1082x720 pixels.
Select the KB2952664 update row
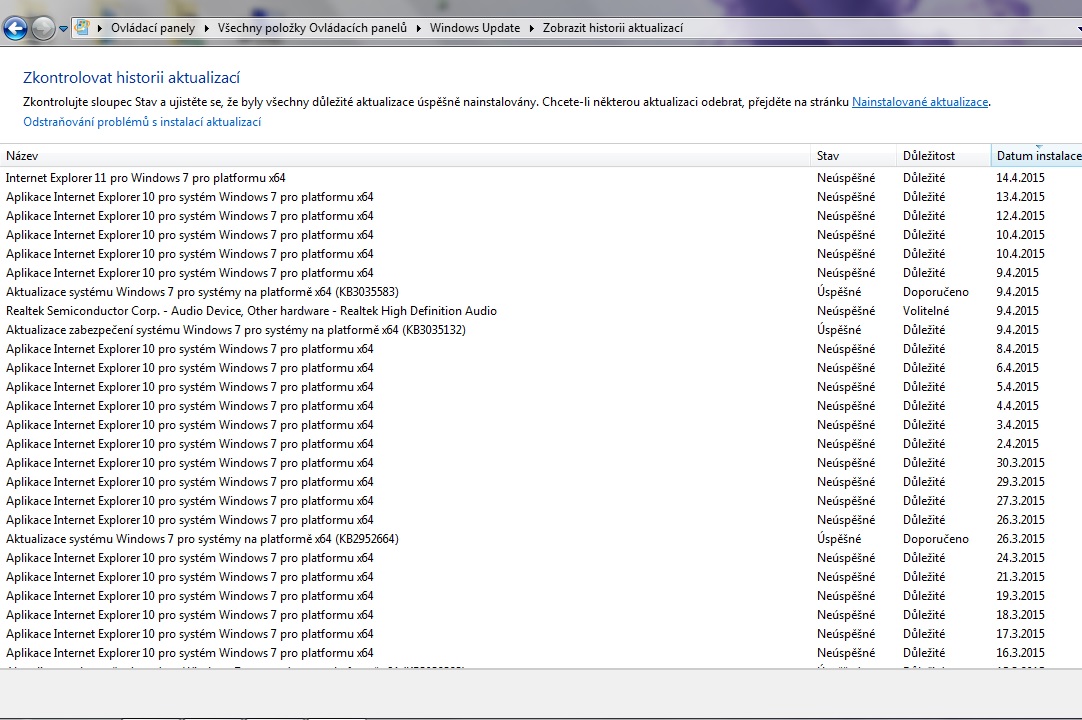click(541, 538)
